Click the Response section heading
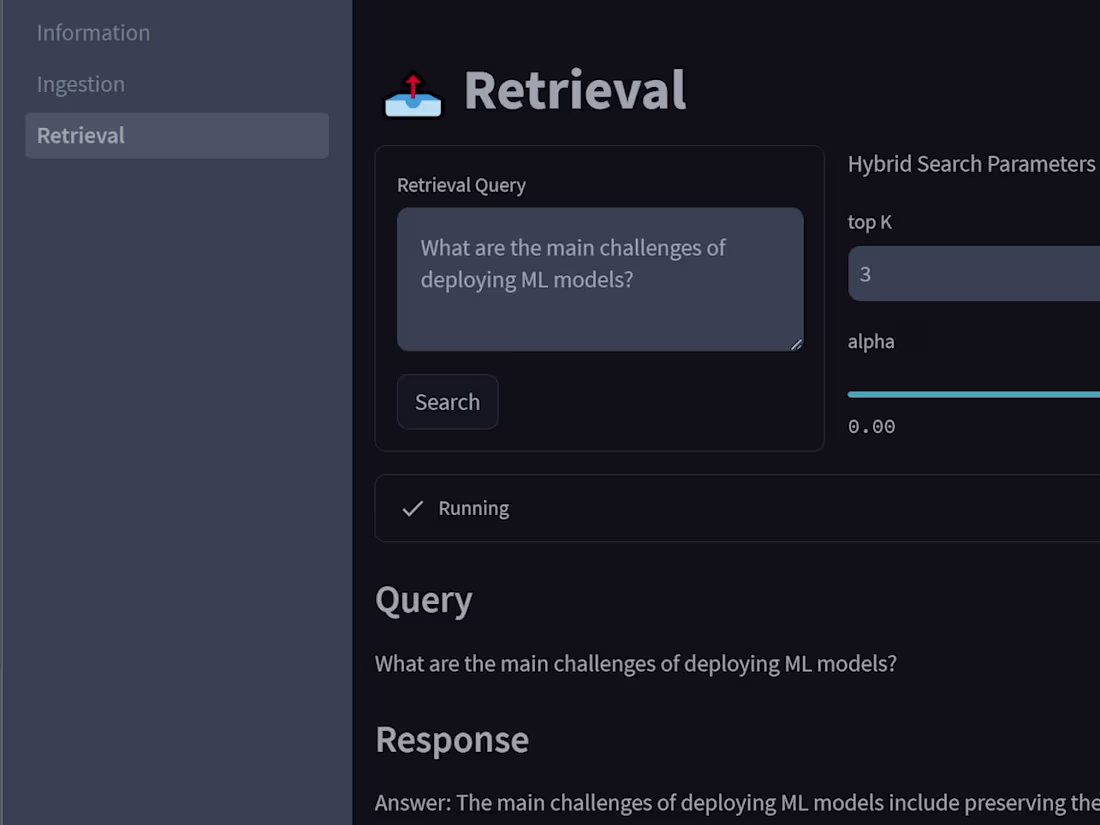This screenshot has width=1100, height=825. click(452, 739)
